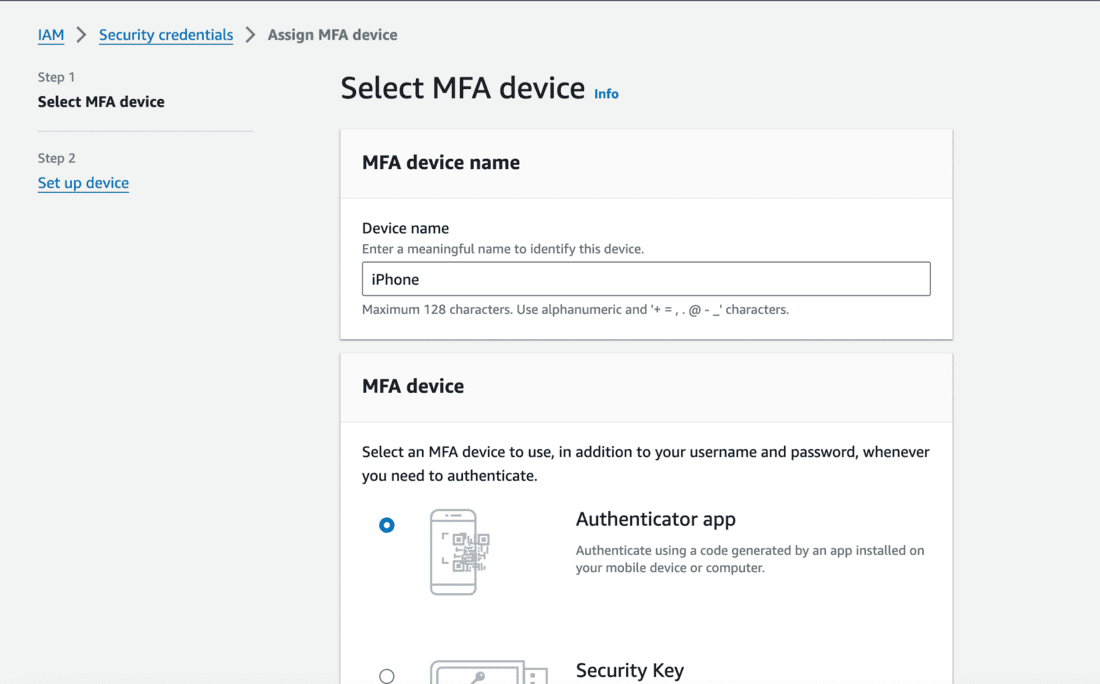Focus the Device name text field
The image size is (1100, 684).
click(x=646, y=279)
